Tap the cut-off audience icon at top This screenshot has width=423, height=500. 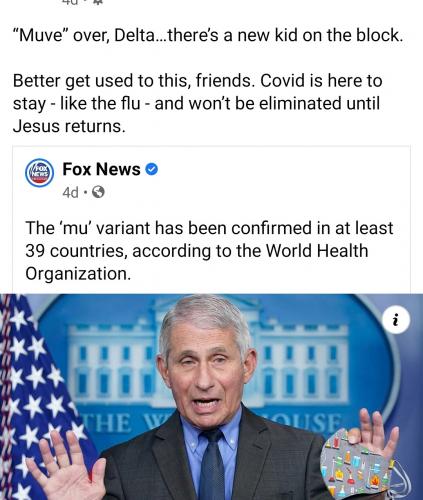100,2
